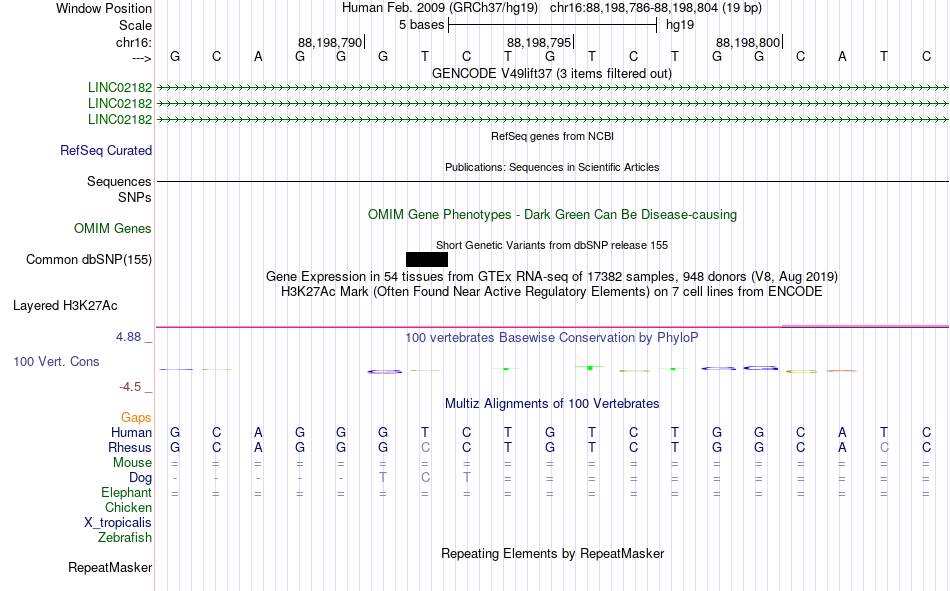Select the Elephant species row label
Image resolution: width=950 pixels, height=591 pixels.
click(127, 493)
